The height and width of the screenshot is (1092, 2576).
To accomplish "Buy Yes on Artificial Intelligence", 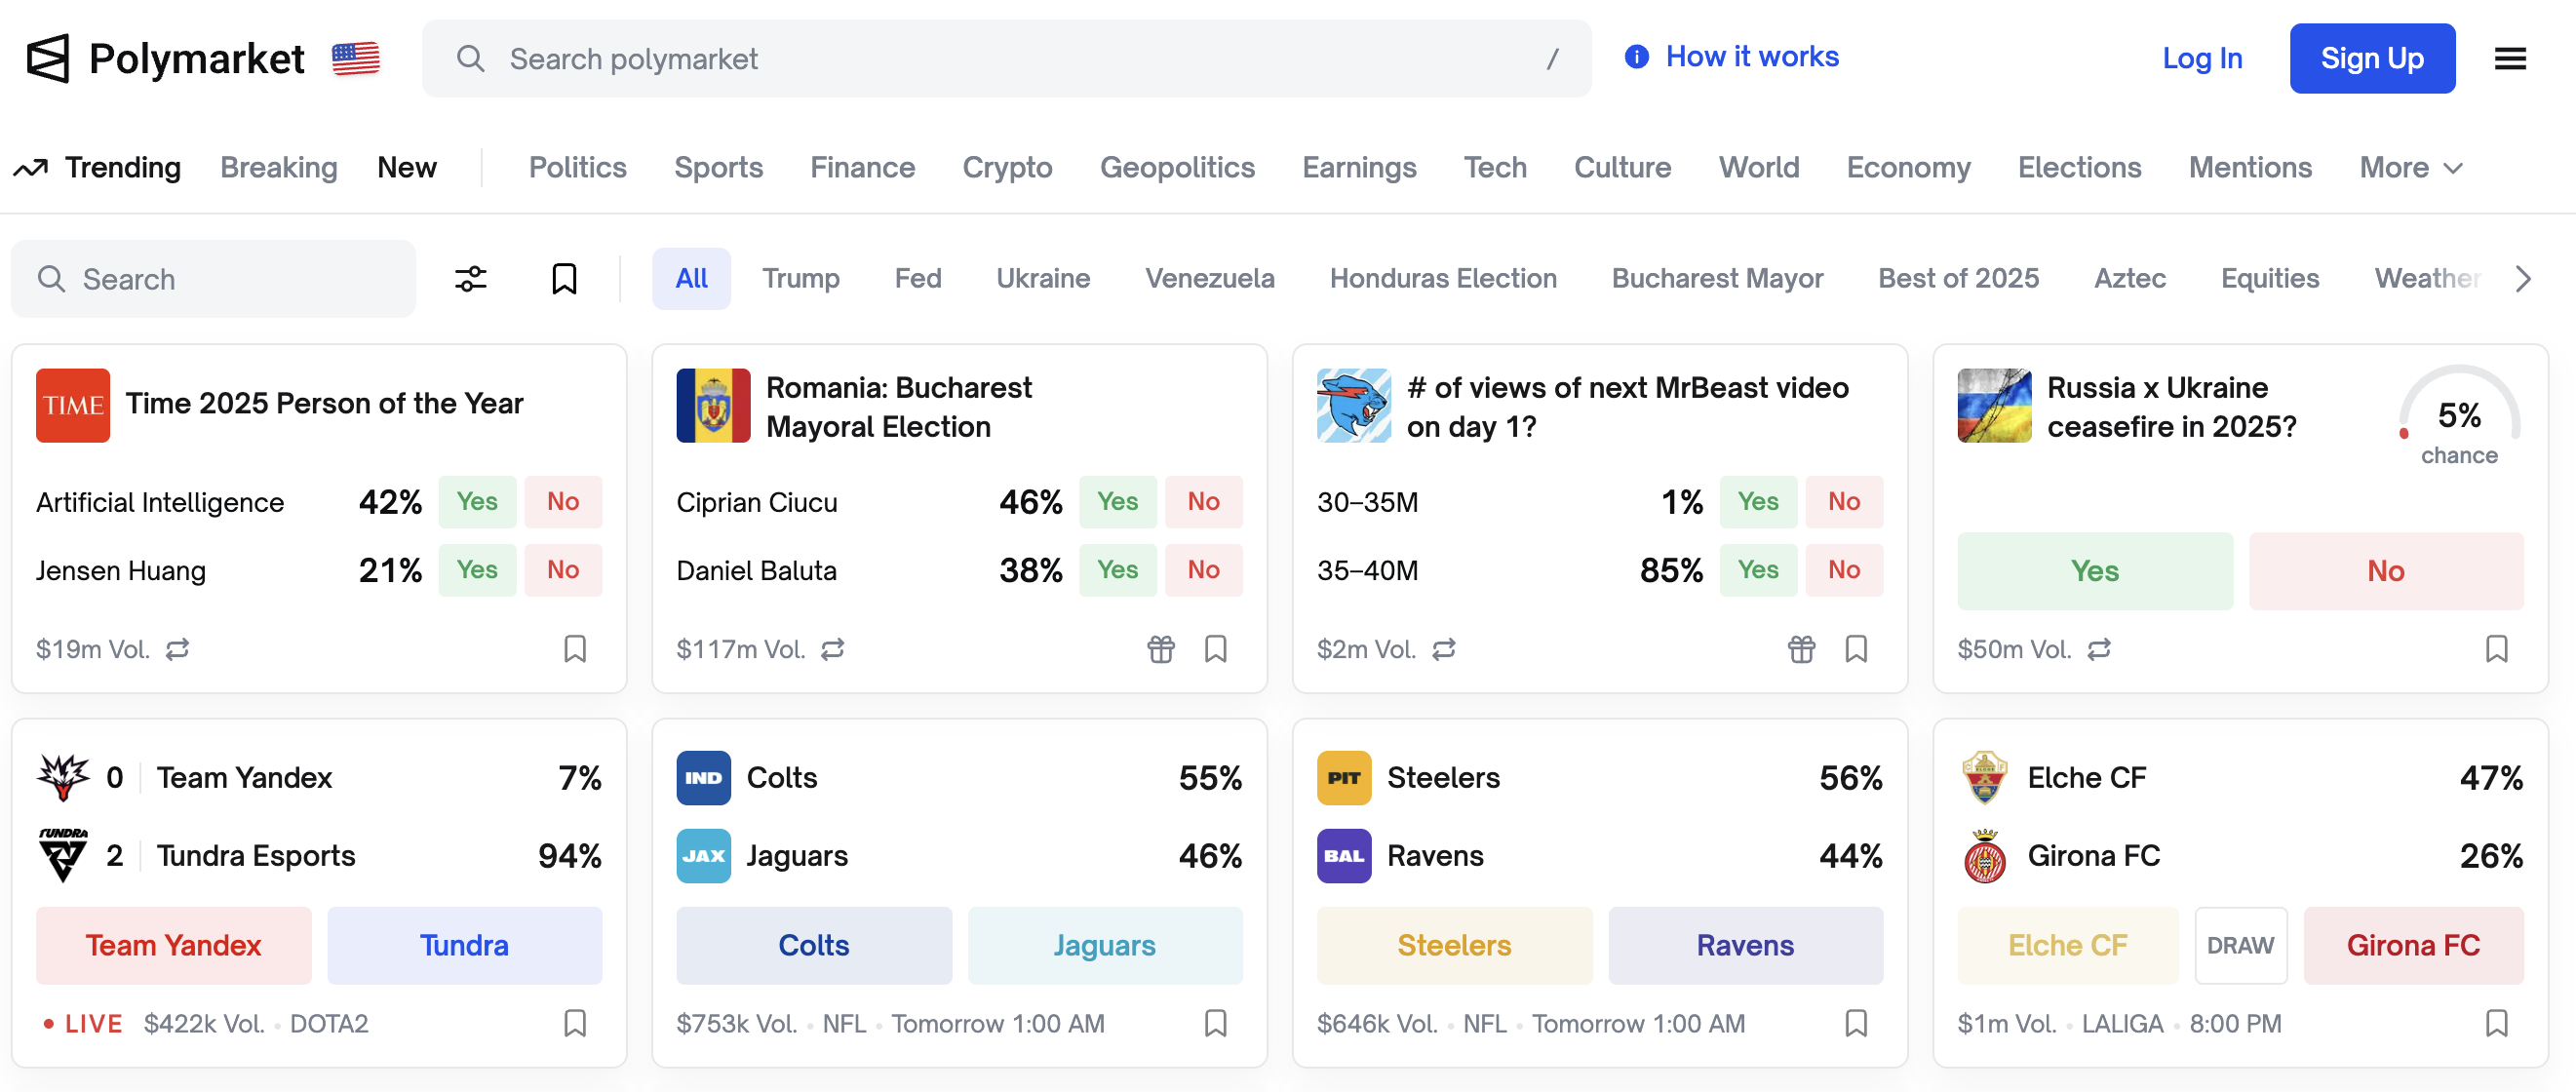I will pos(477,502).
